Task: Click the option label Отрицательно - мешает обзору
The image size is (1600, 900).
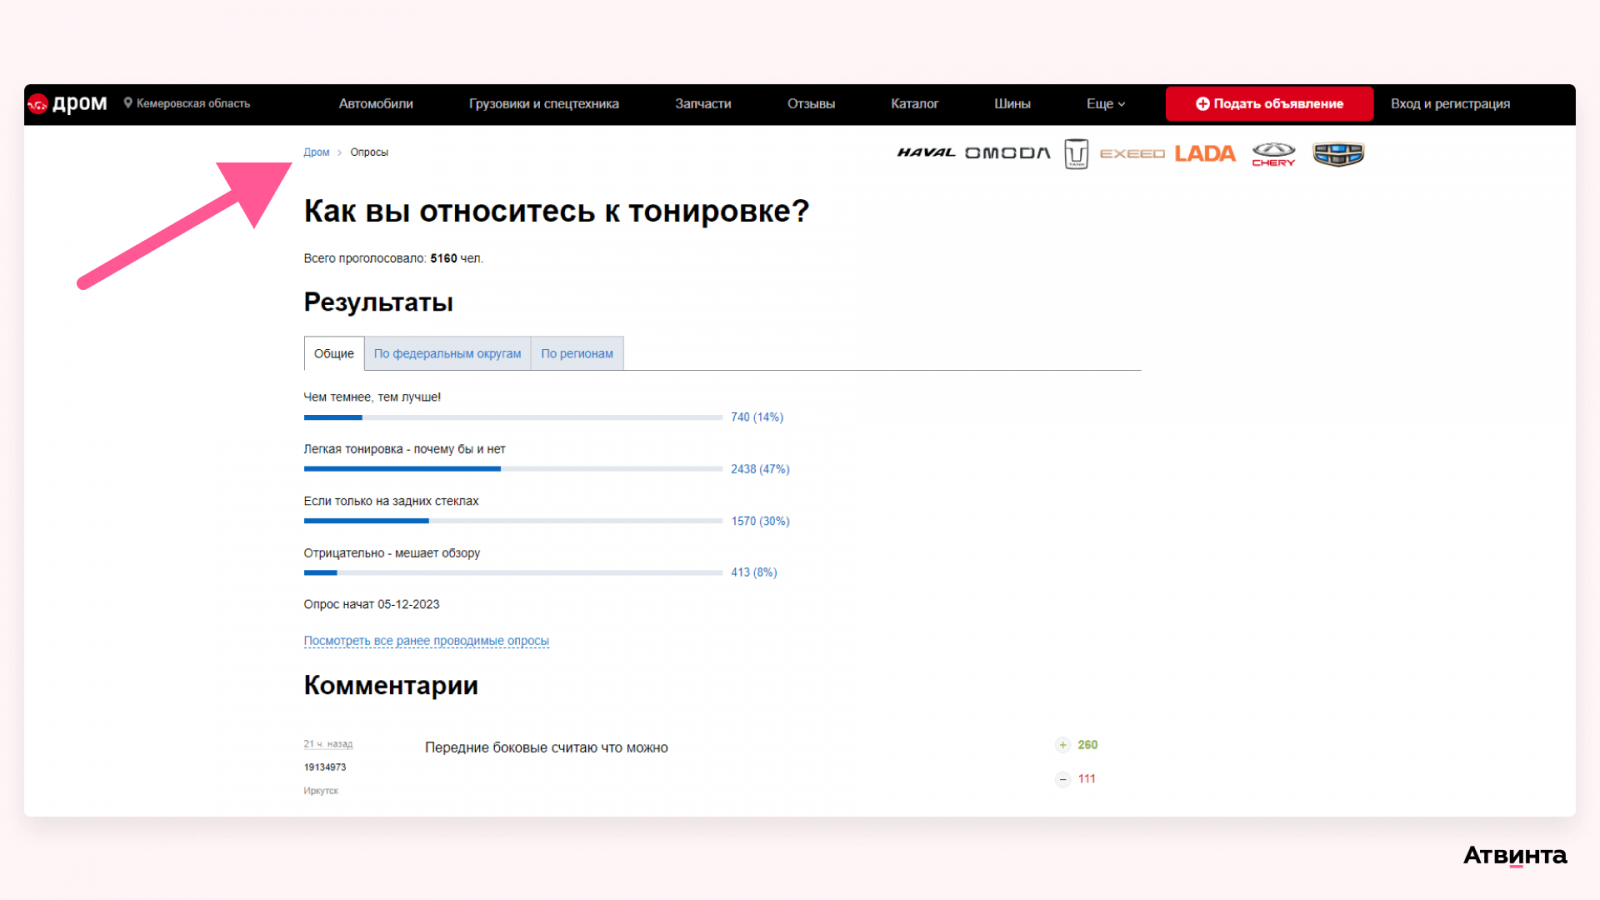Action: pyautogui.click(x=392, y=553)
